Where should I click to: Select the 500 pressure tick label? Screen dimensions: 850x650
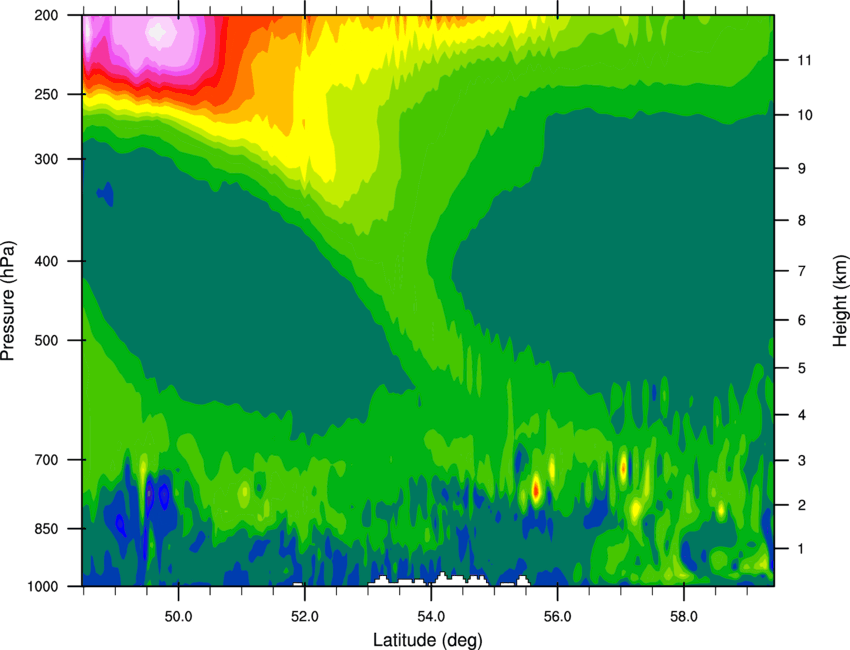(46, 340)
